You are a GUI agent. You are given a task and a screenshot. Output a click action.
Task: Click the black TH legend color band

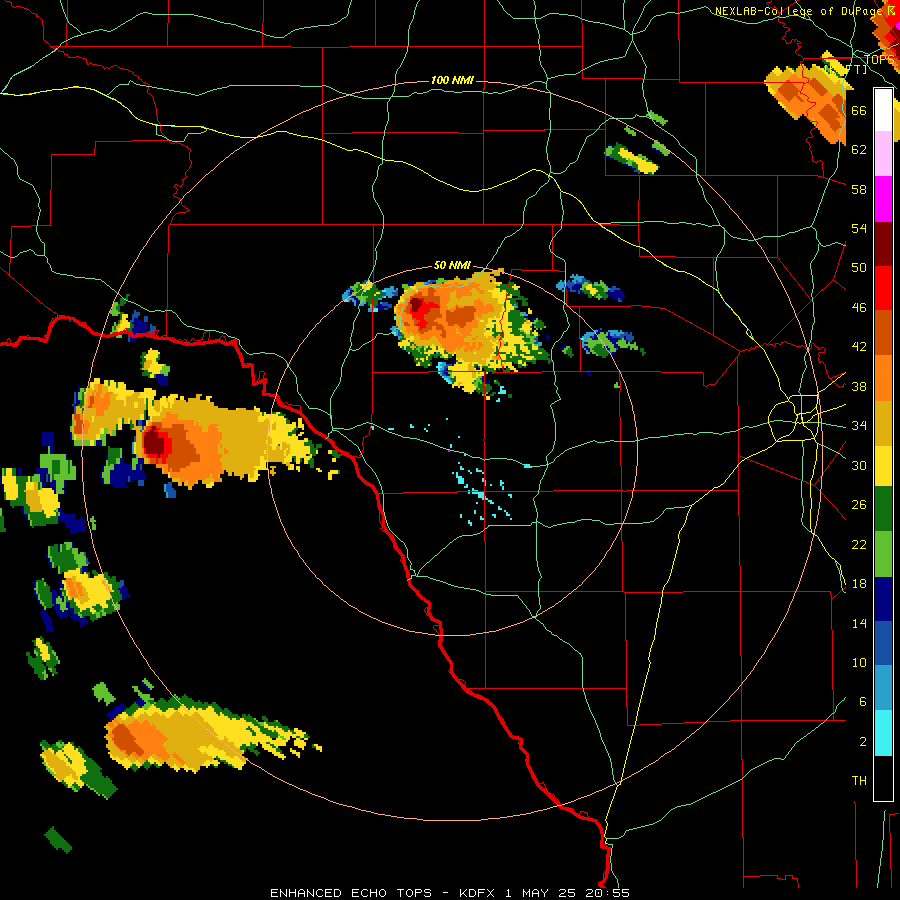coord(883,778)
